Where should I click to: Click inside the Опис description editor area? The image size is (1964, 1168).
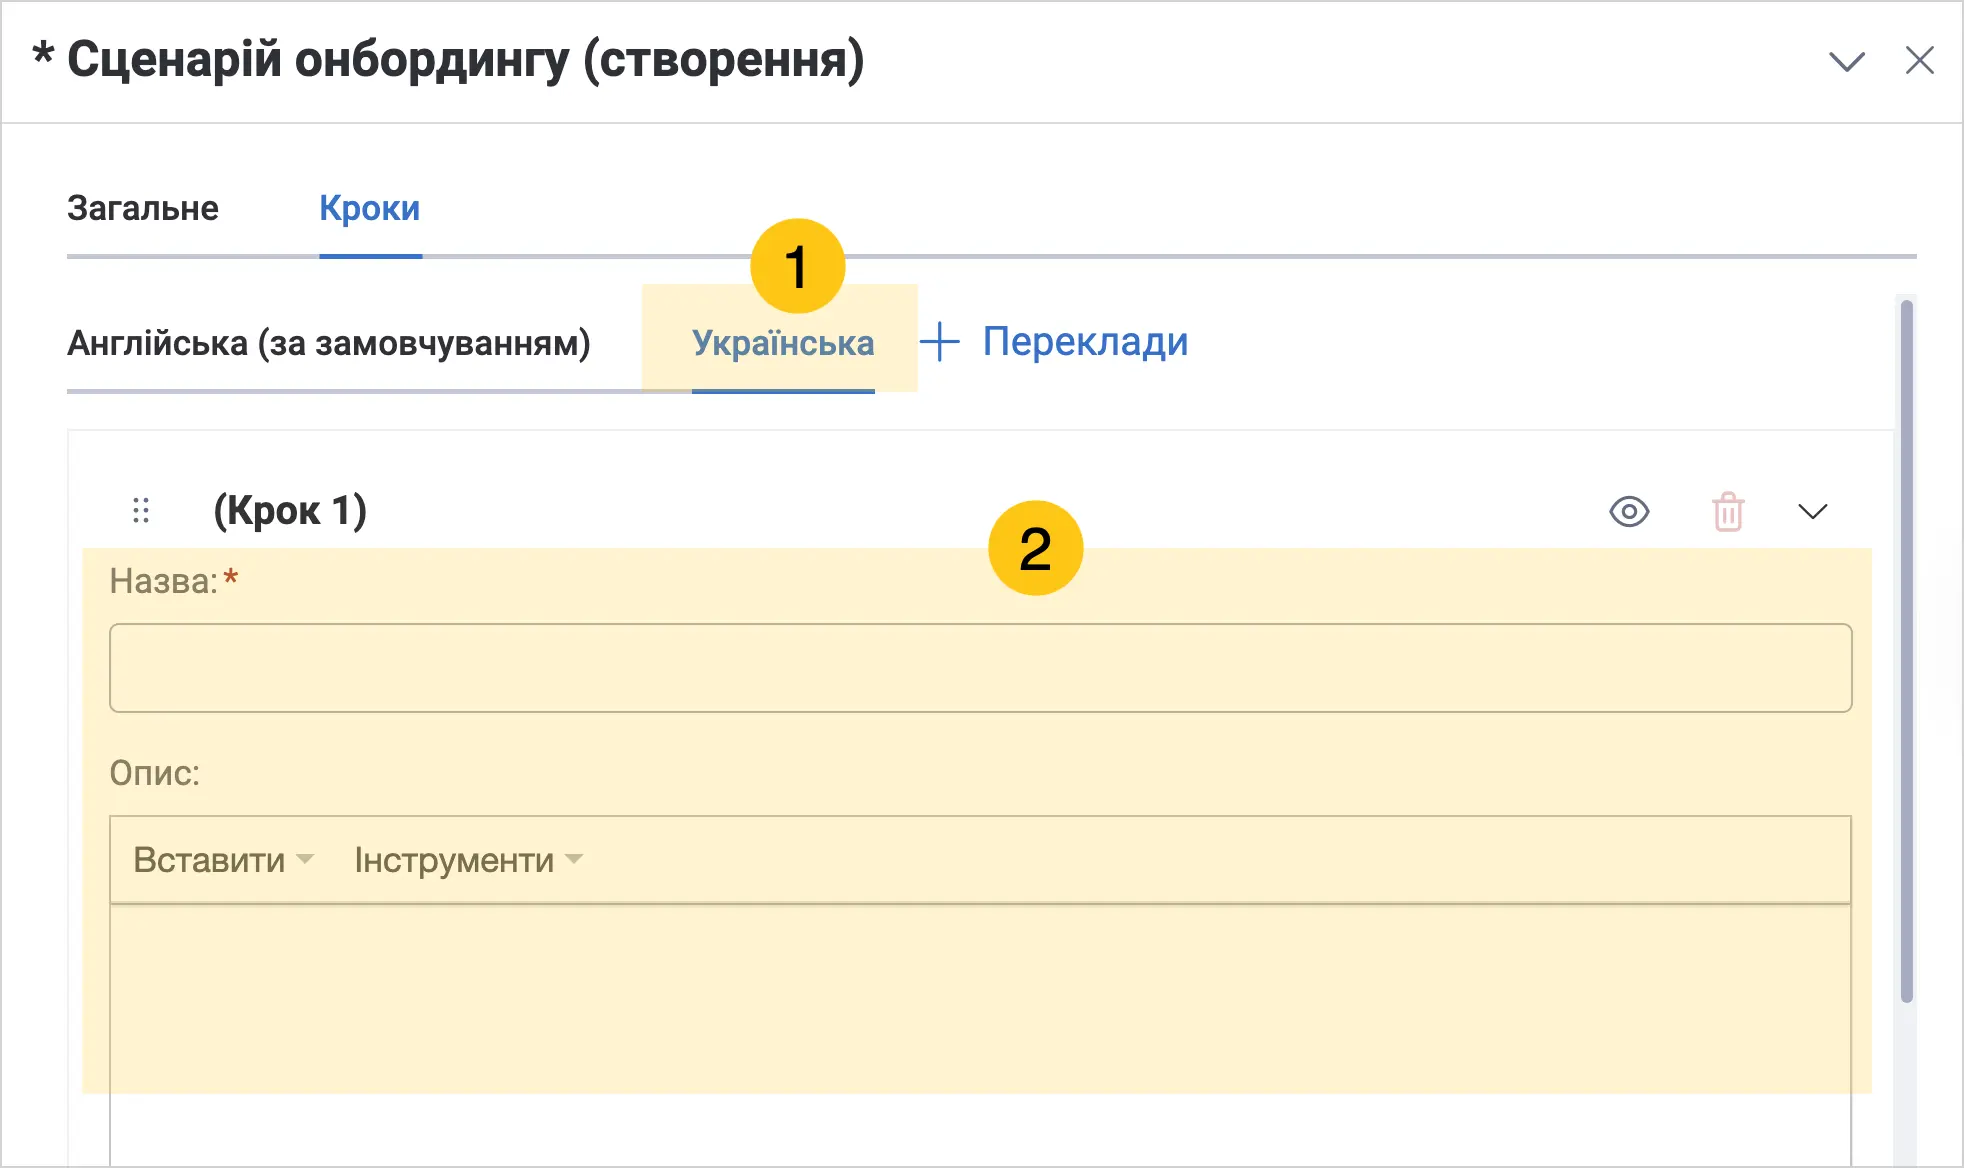coord(980,1035)
